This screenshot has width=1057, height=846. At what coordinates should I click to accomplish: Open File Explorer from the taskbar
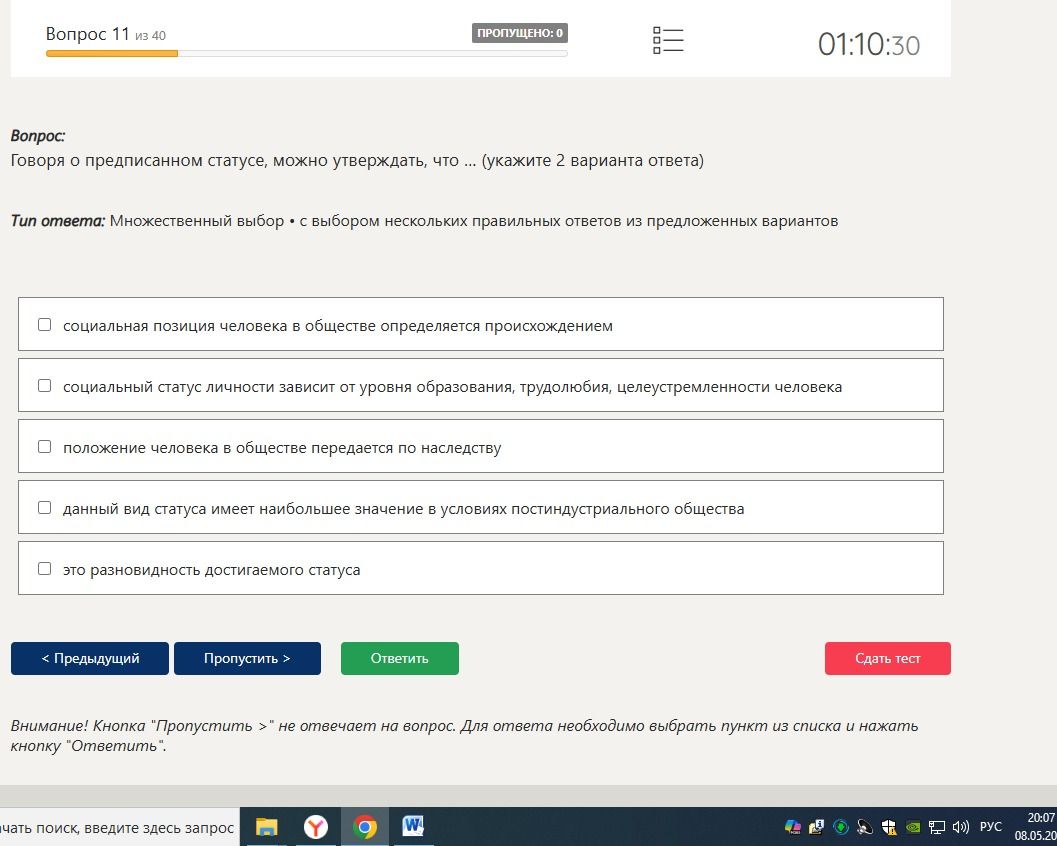coord(266,826)
